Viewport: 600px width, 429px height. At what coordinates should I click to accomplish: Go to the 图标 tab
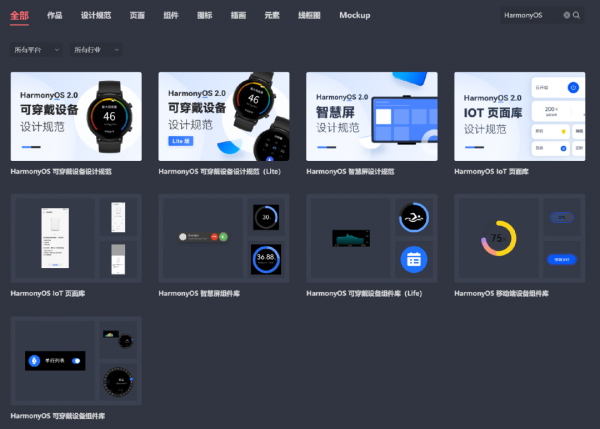204,15
